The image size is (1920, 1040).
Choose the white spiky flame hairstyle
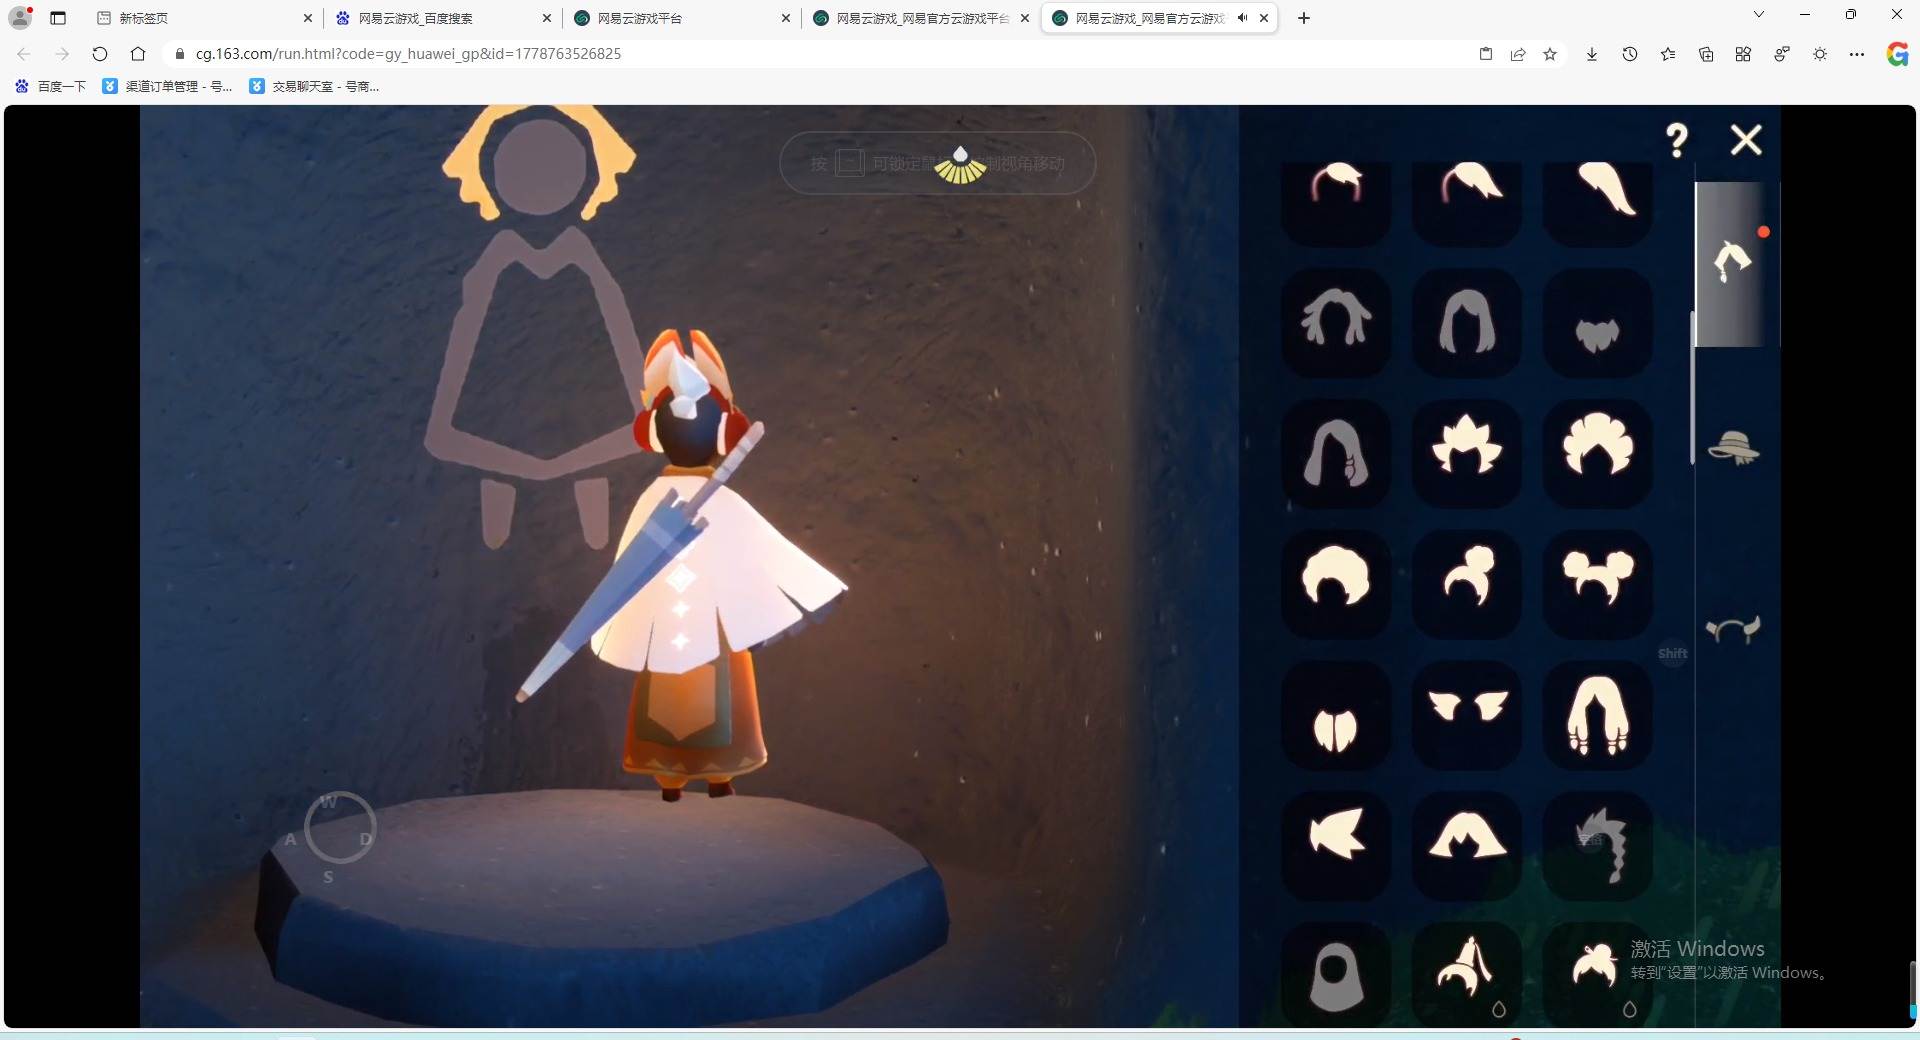[1467, 453]
